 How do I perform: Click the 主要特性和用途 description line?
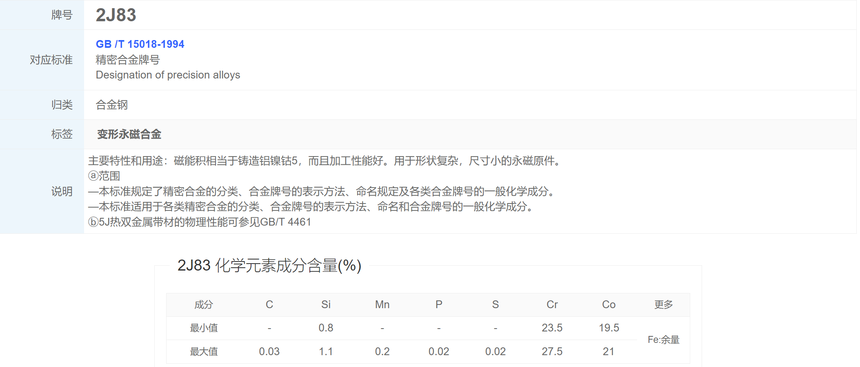324,161
